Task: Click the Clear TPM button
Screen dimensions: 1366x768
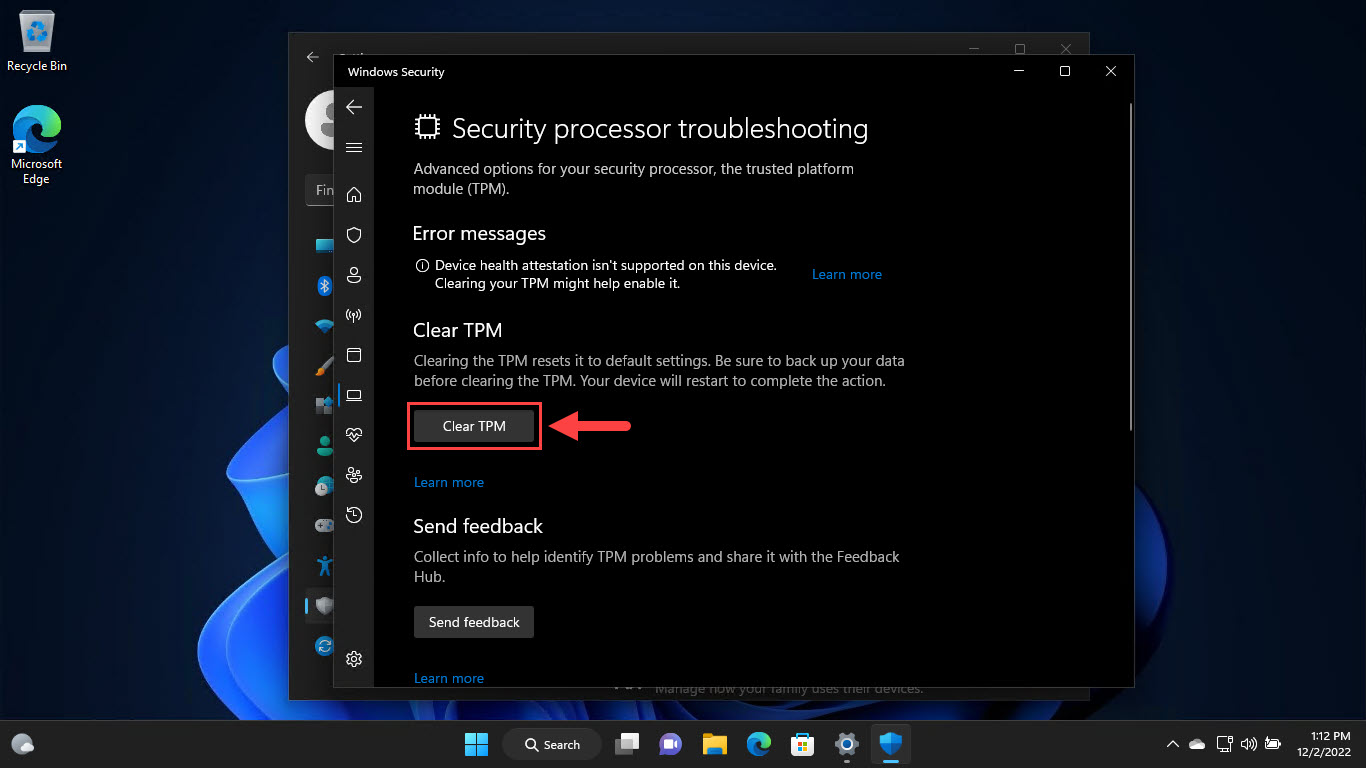Action: 473,426
